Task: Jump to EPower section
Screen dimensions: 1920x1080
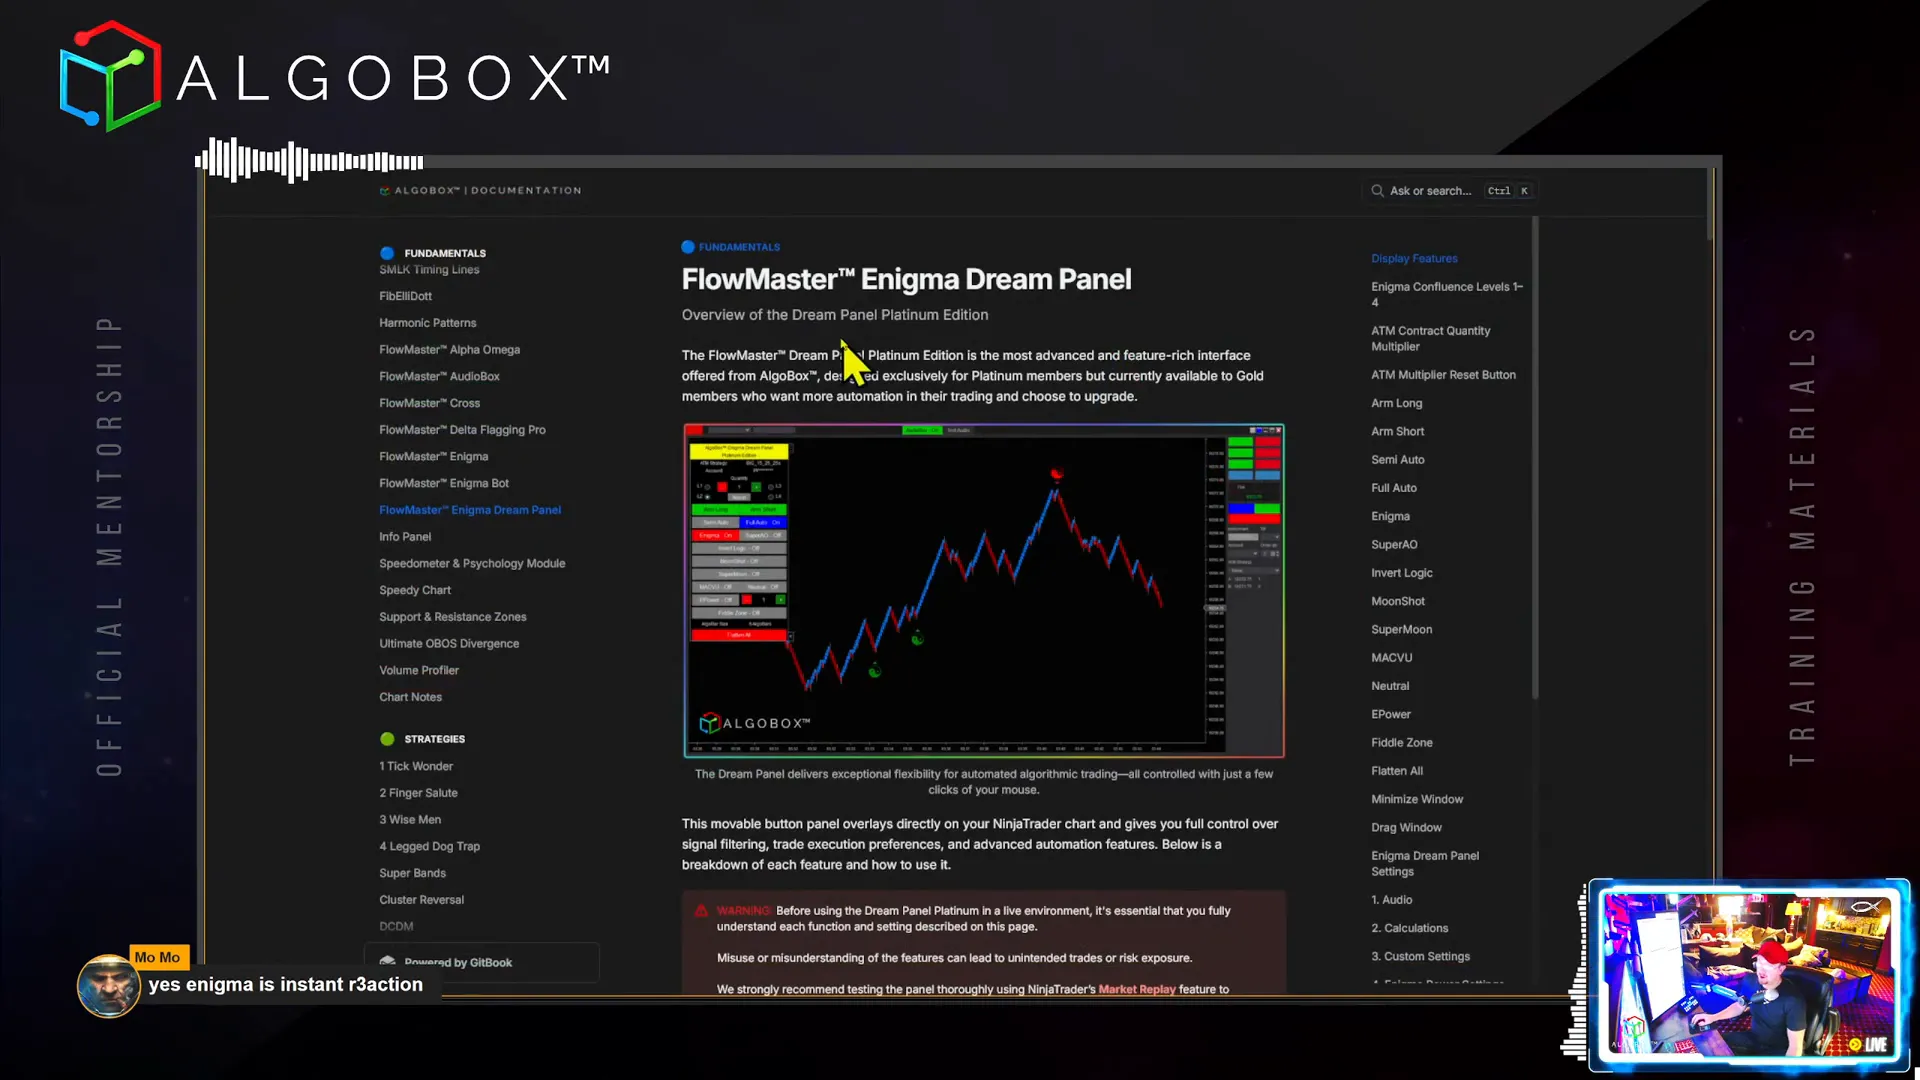Action: point(1390,715)
